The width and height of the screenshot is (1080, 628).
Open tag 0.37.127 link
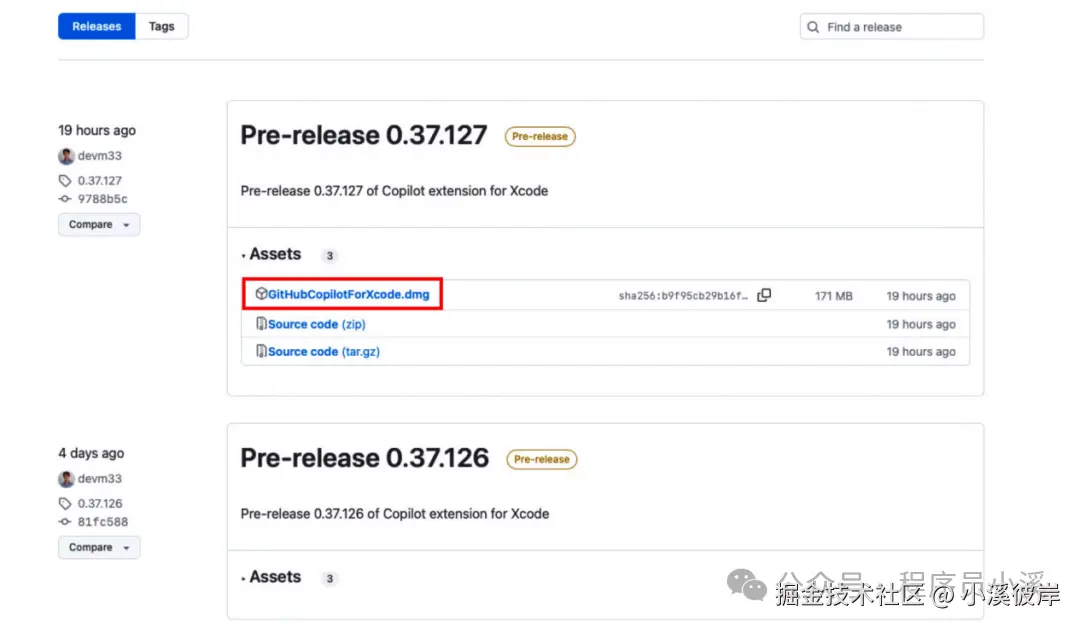(100, 180)
